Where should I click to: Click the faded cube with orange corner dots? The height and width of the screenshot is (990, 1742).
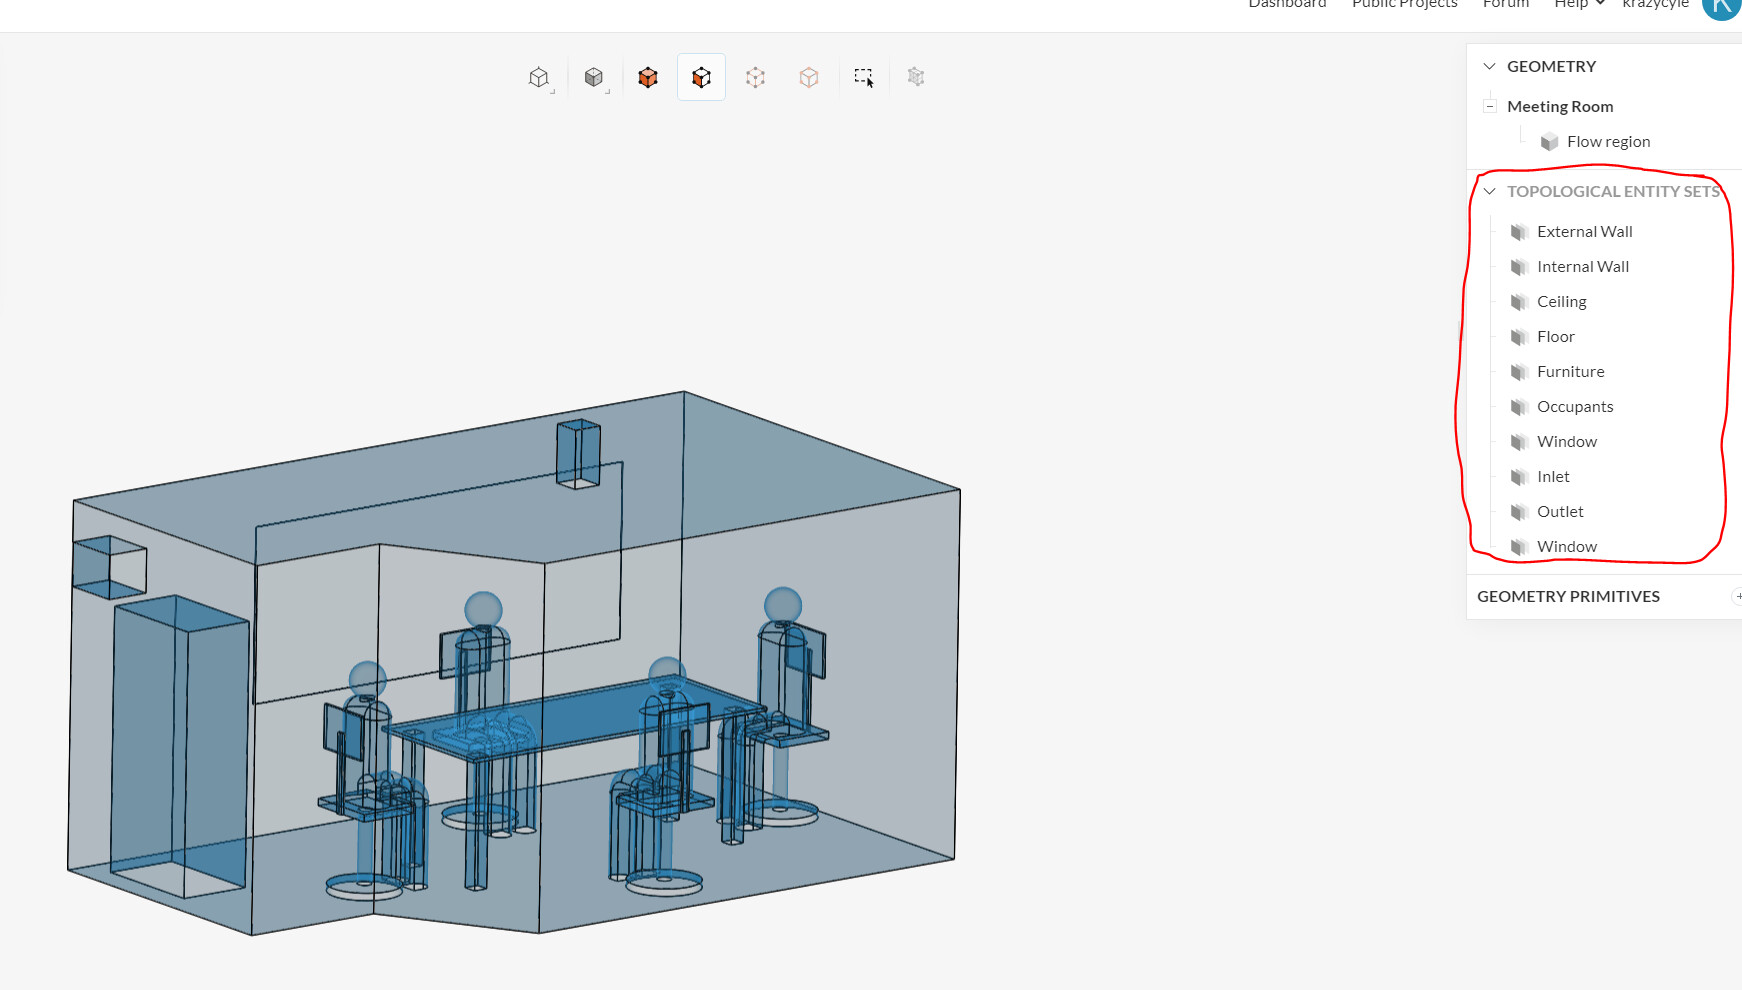809,77
